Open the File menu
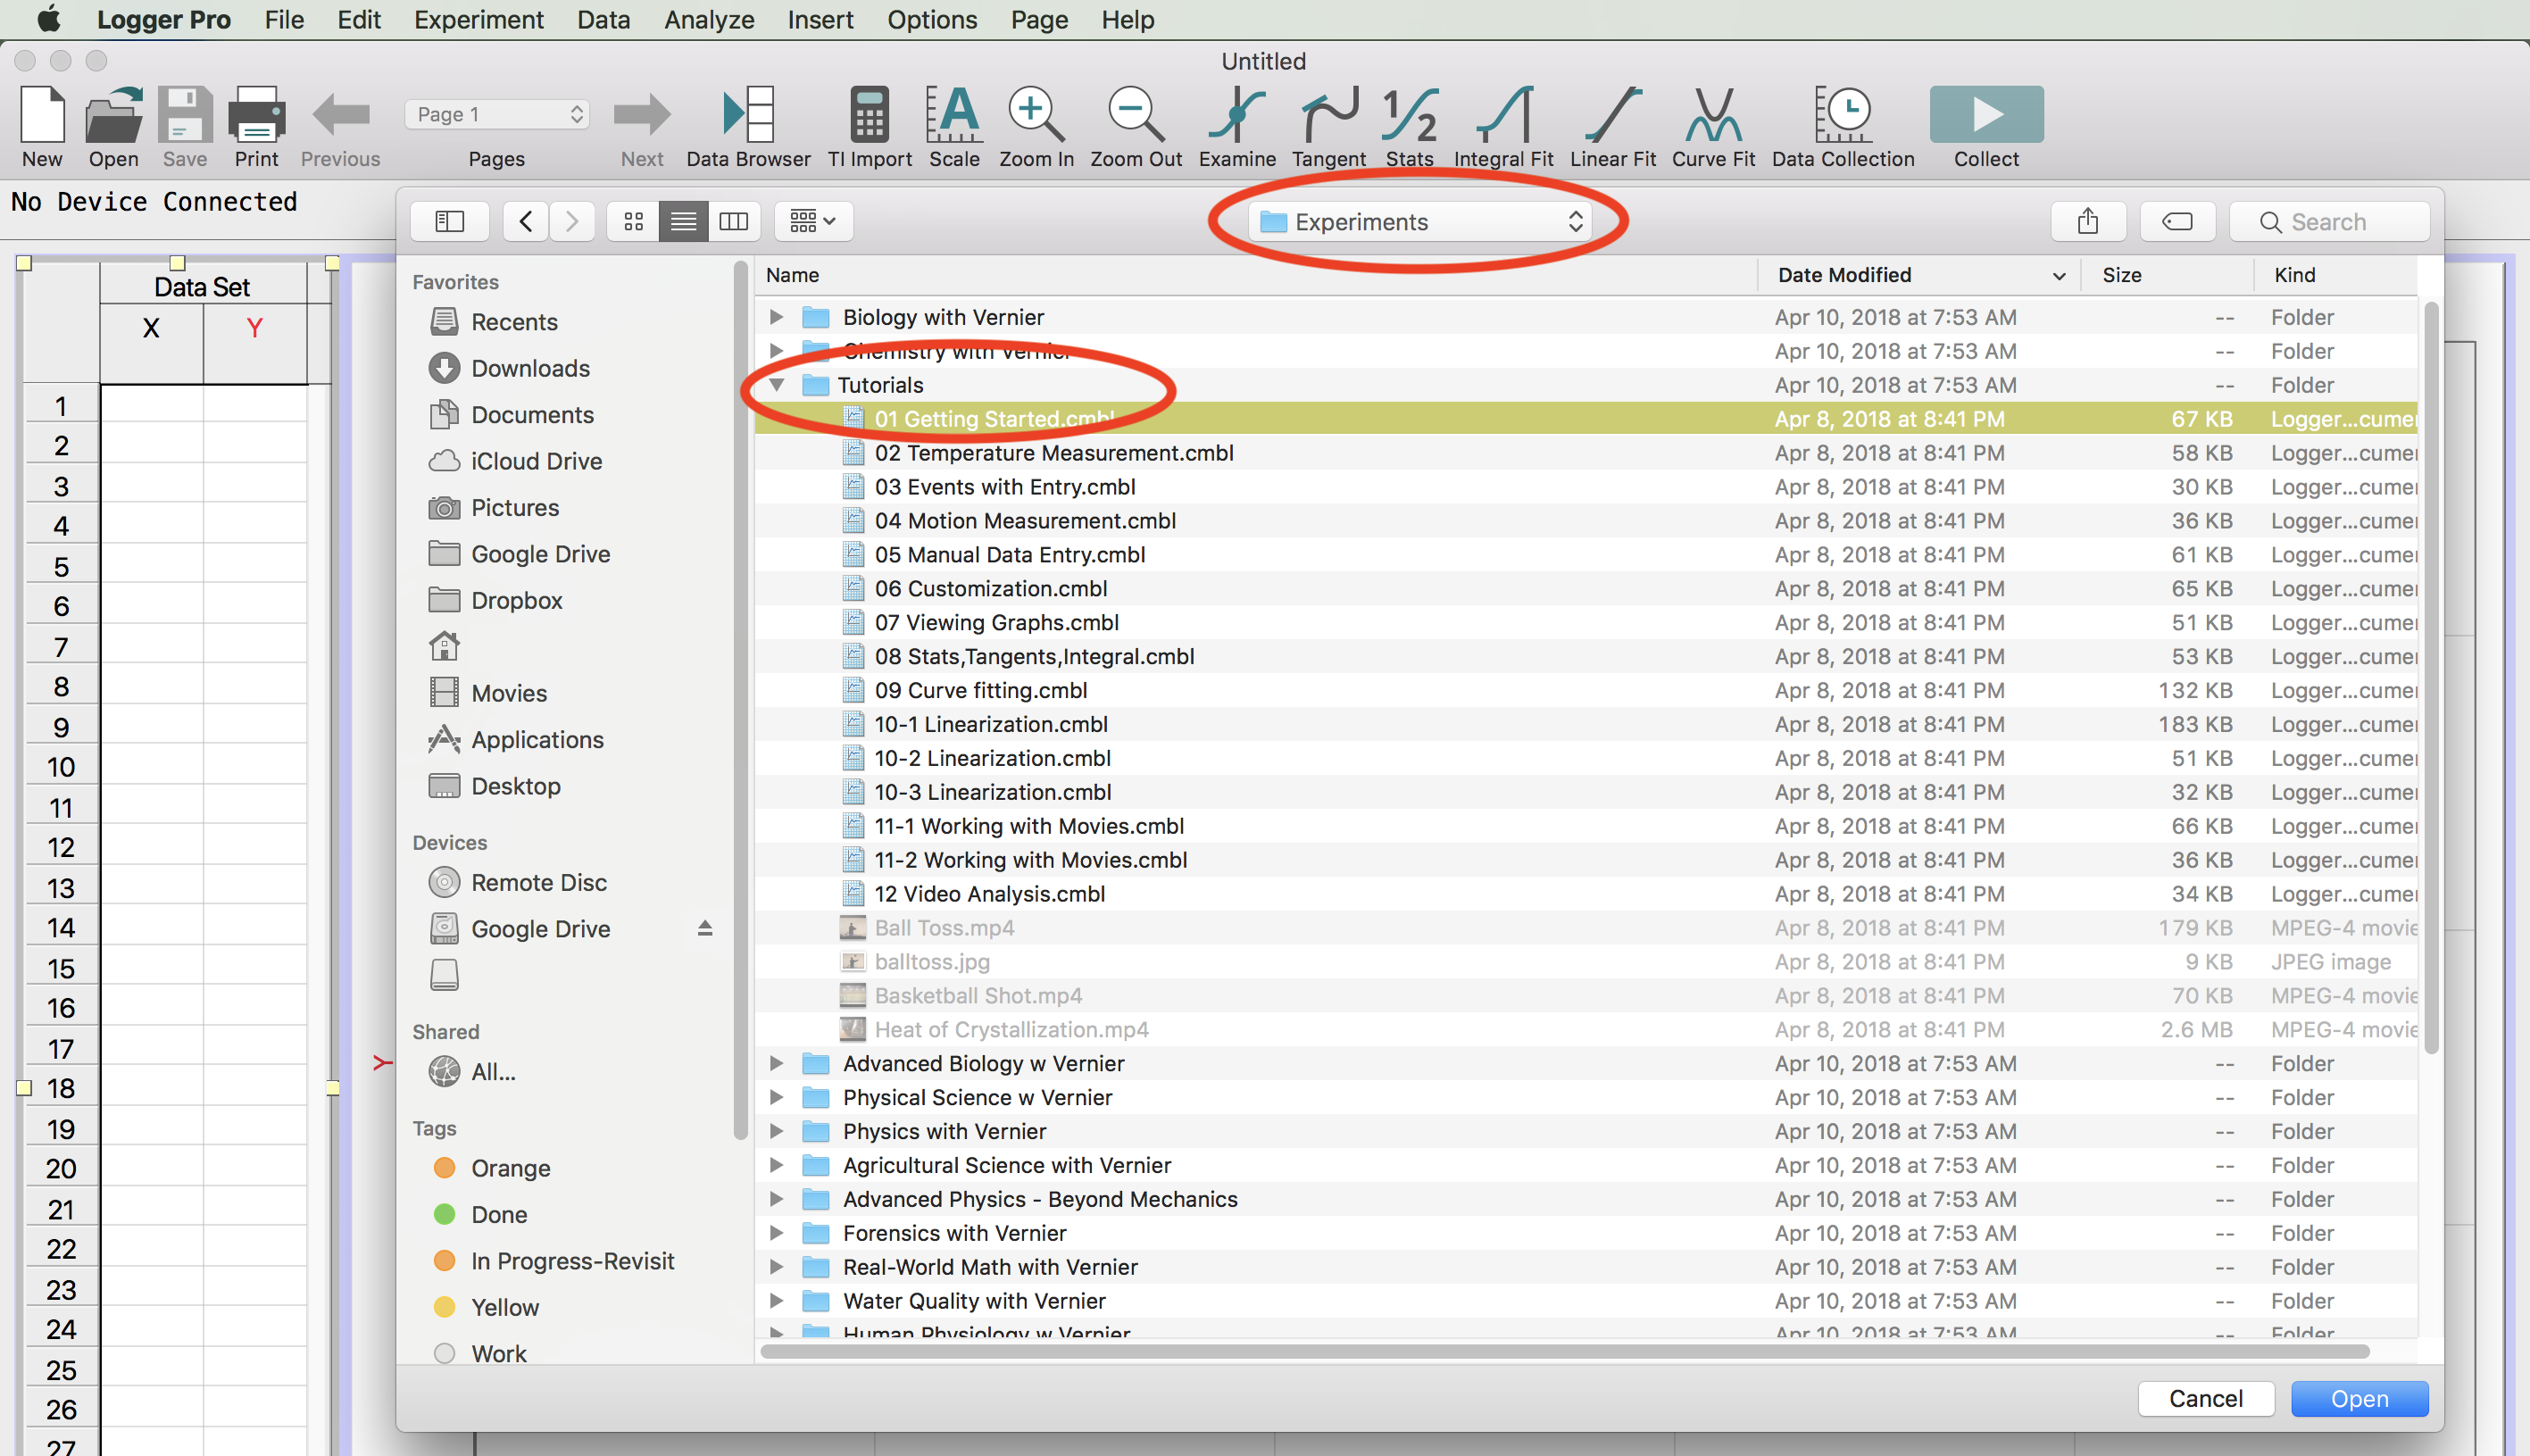2530x1456 pixels. coord(284,19)
